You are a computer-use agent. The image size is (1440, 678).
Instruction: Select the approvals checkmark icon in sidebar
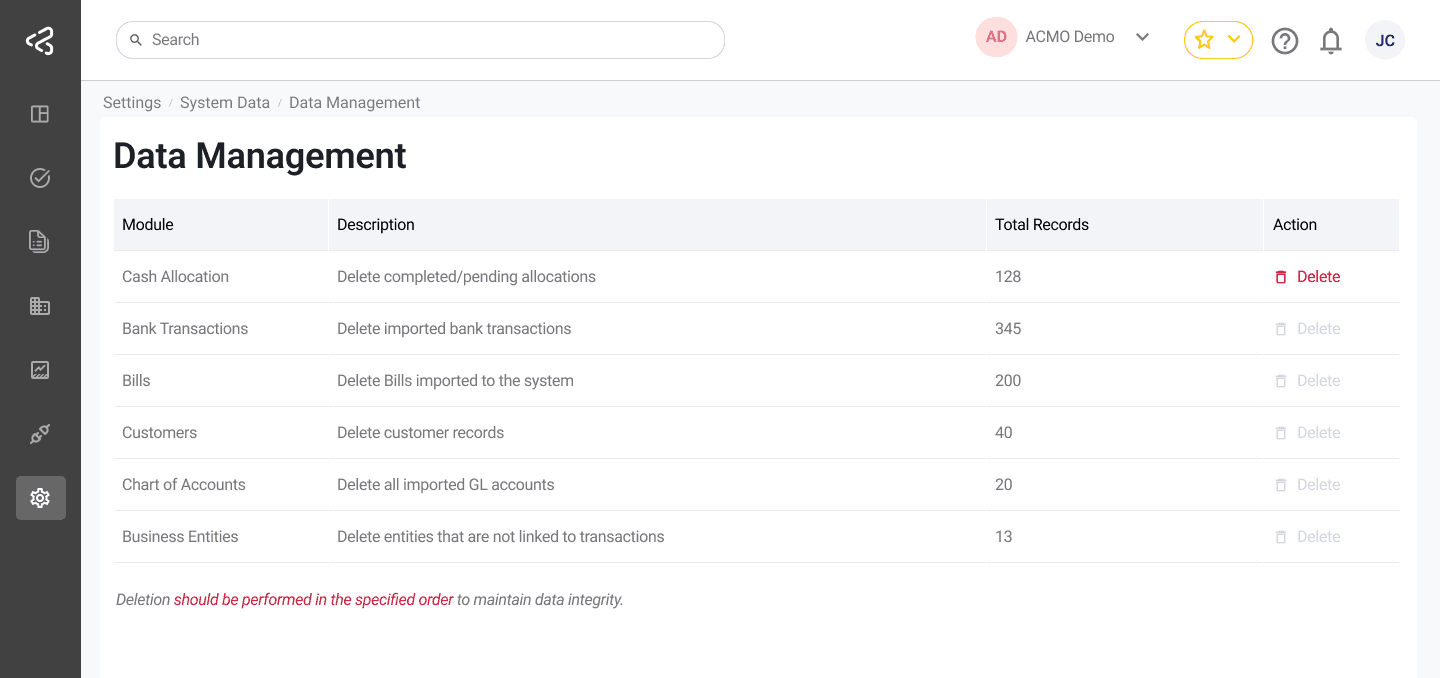tap(40, 177)
